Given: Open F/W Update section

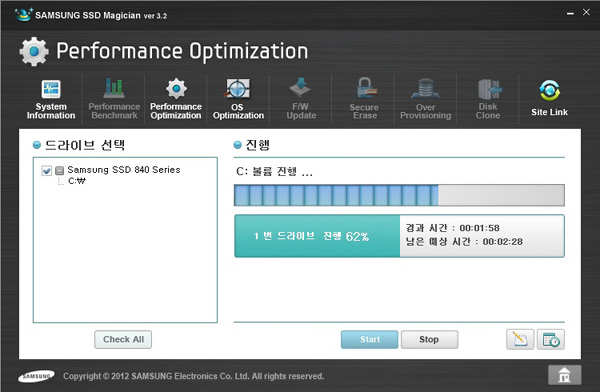Looking at the screenshot, I should (x=301, y=99).
